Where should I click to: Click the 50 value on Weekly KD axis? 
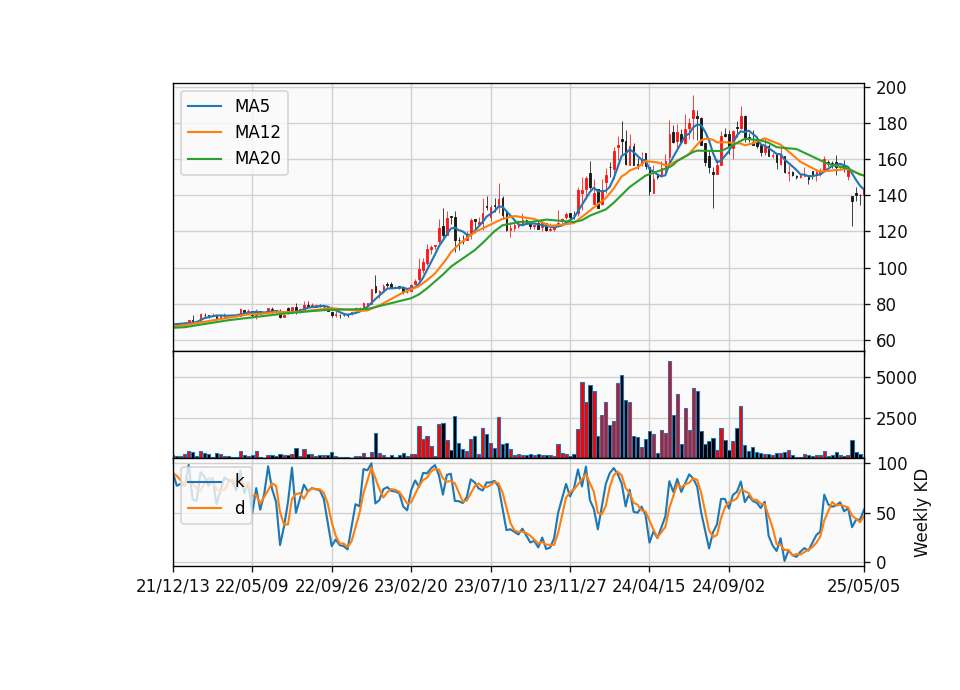pos(887,514)
